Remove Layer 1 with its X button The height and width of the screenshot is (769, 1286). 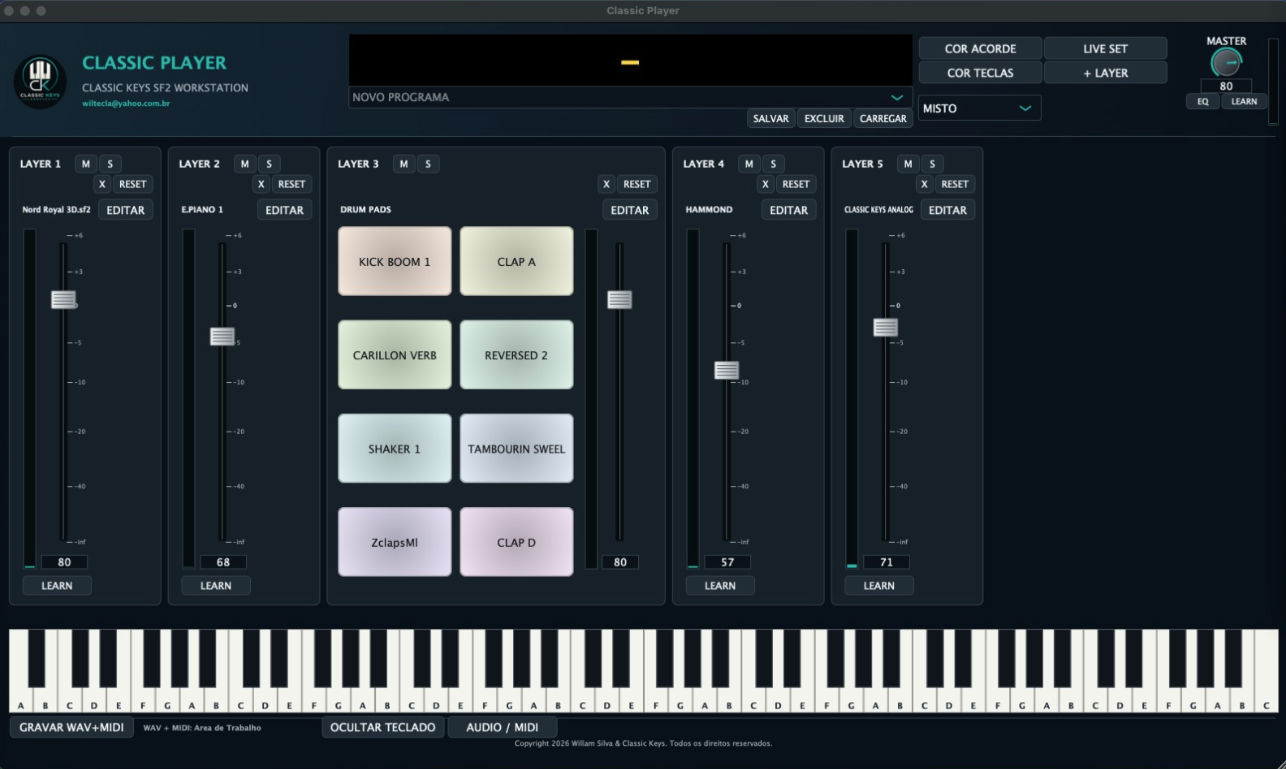pos(102,184)
